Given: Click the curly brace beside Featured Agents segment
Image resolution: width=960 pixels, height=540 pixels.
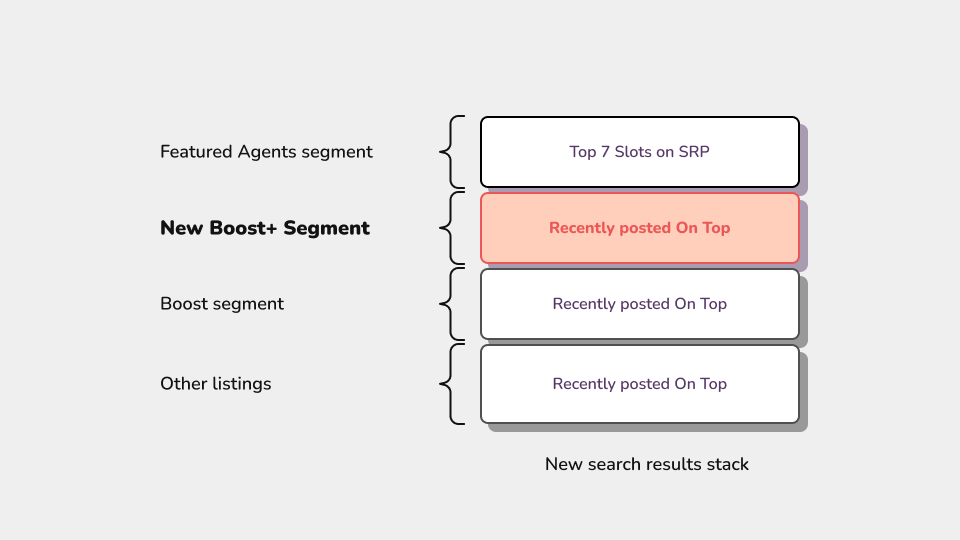Looking at the screenshot, I should tap(452, 152).
